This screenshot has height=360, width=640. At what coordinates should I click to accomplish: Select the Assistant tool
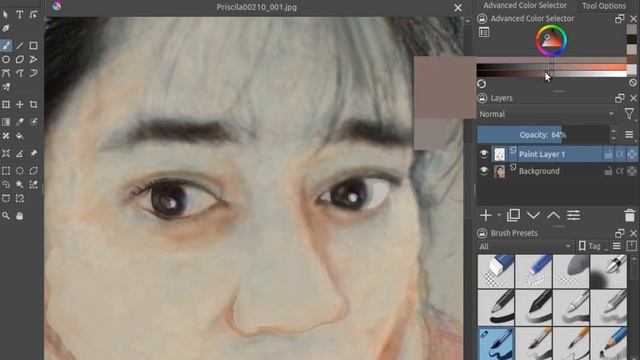pyautogui.click(x=6, y=153)
